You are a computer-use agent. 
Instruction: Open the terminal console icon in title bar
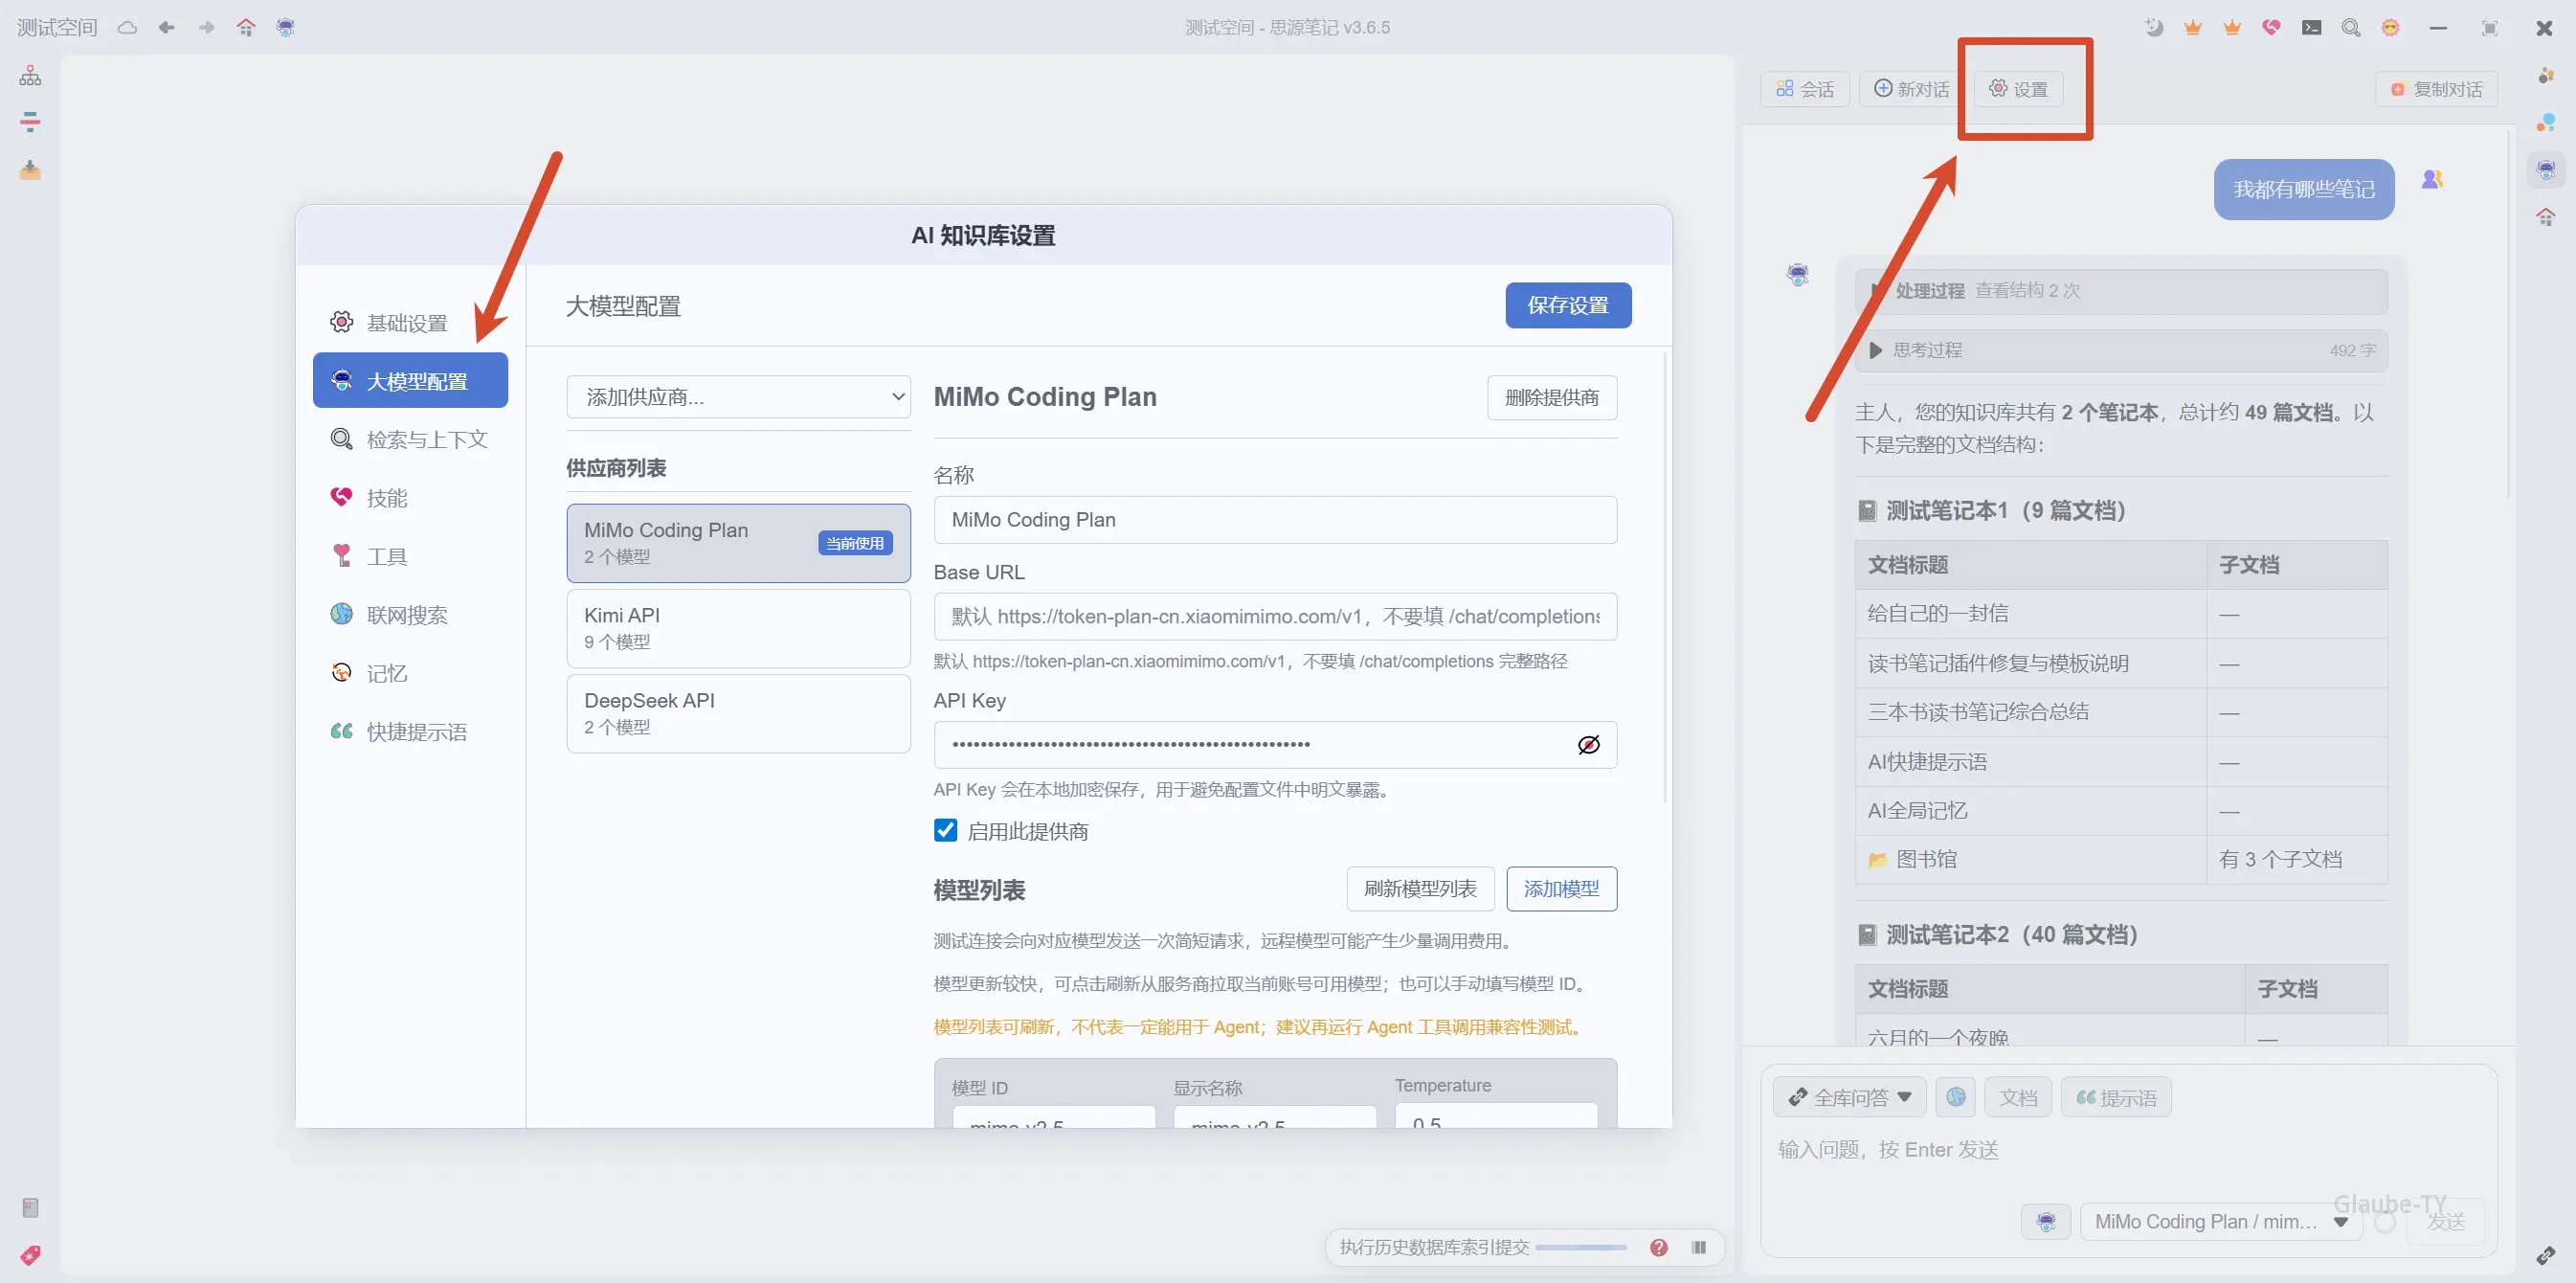point(2311,27)
